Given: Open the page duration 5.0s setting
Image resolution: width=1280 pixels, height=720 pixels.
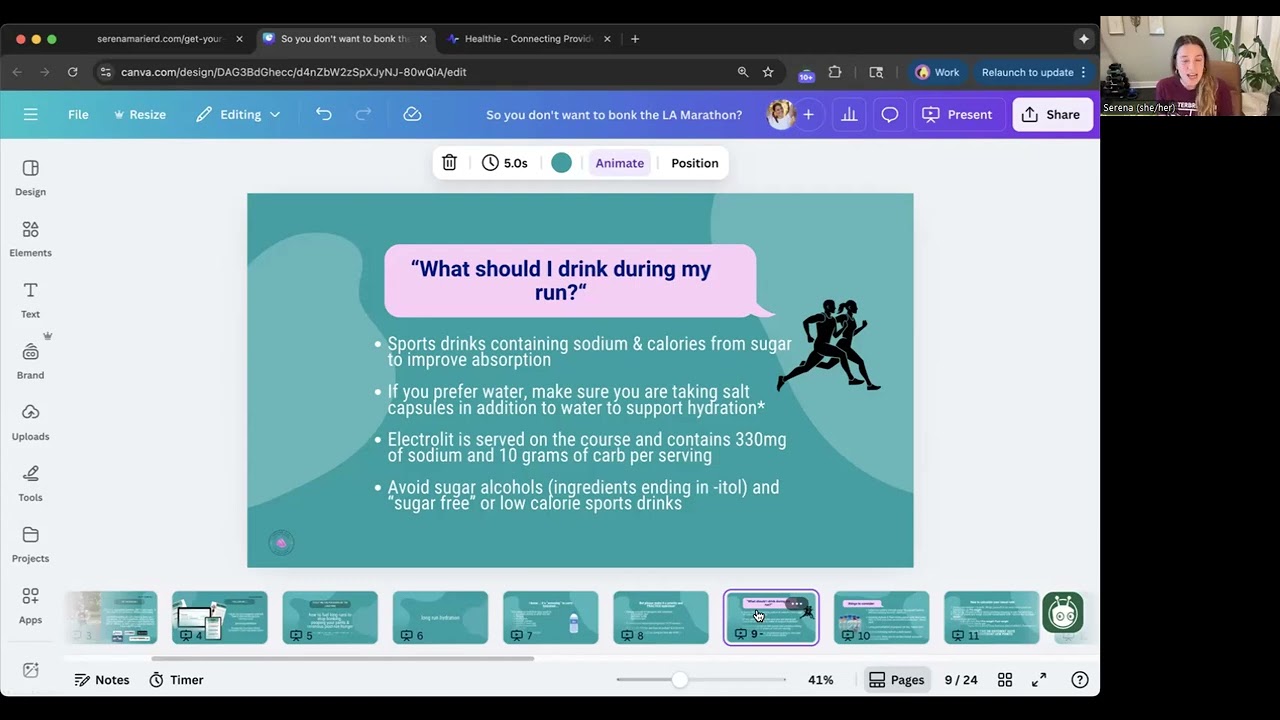Looking at the screenshot, I should (504, 163).
